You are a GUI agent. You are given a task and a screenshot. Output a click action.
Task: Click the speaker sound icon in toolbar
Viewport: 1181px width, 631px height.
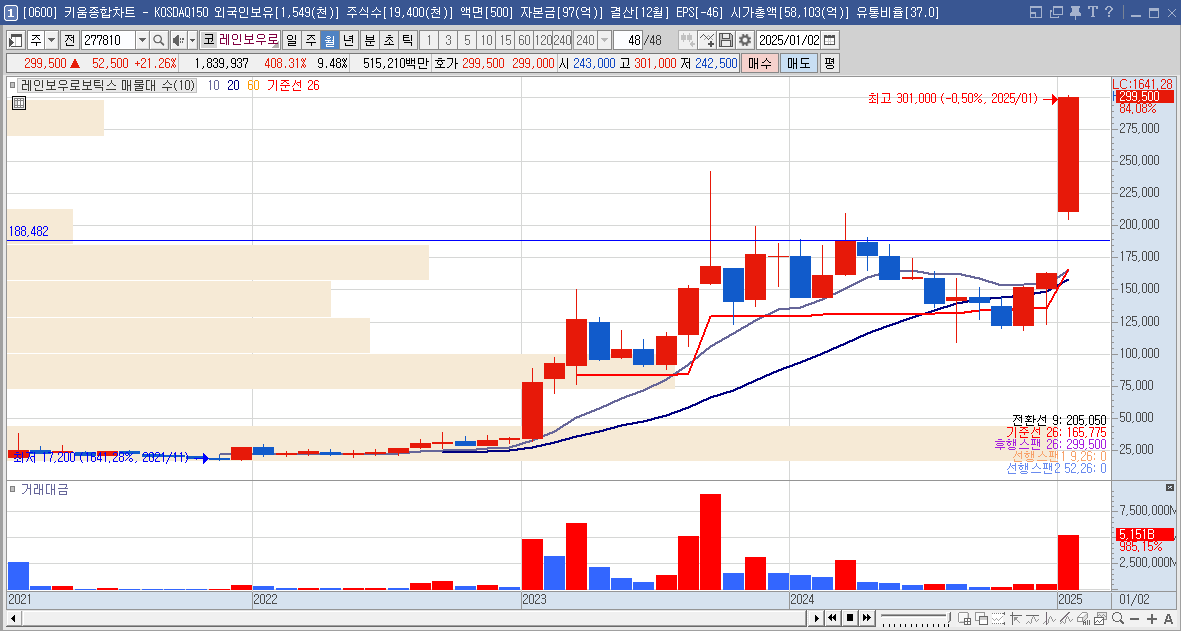[x=178, y=40]
